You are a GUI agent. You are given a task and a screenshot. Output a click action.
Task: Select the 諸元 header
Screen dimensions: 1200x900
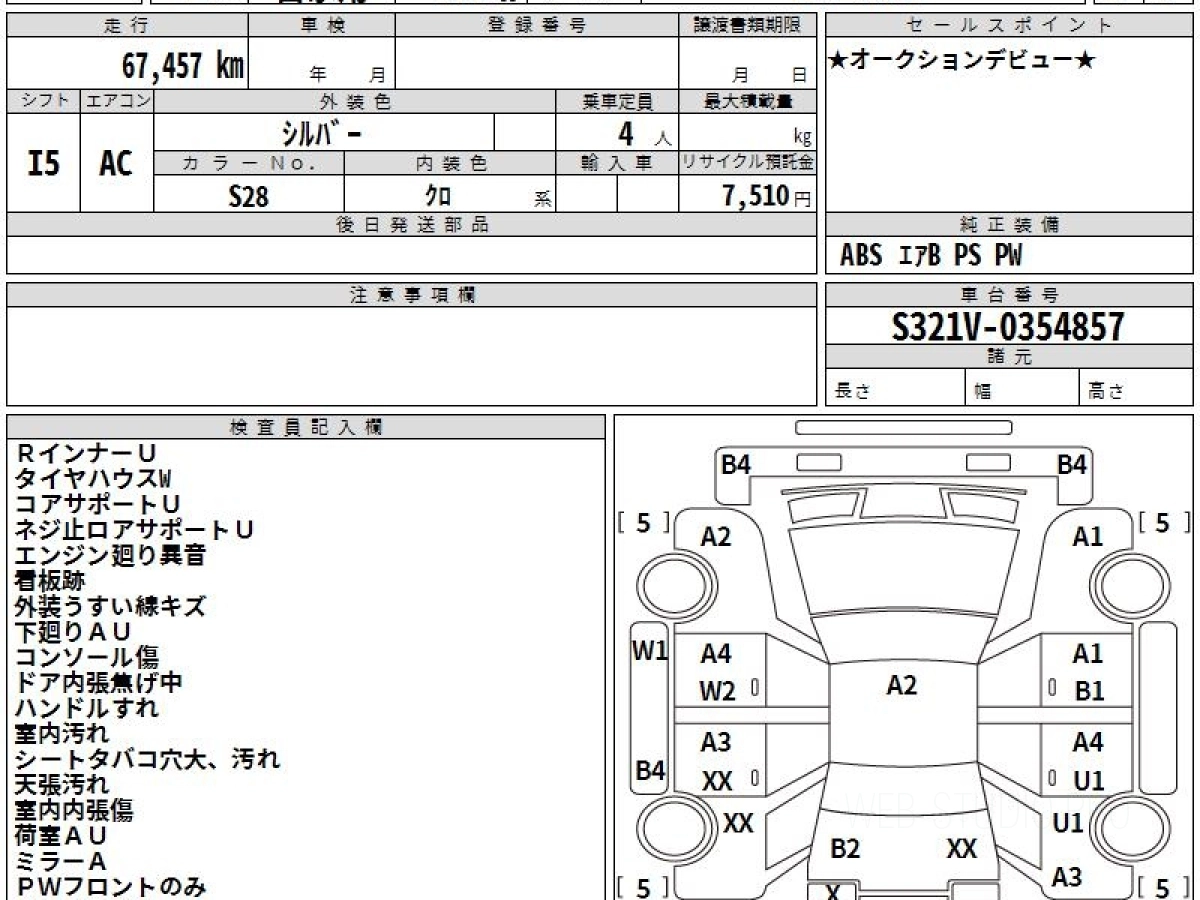[1009, 356]
